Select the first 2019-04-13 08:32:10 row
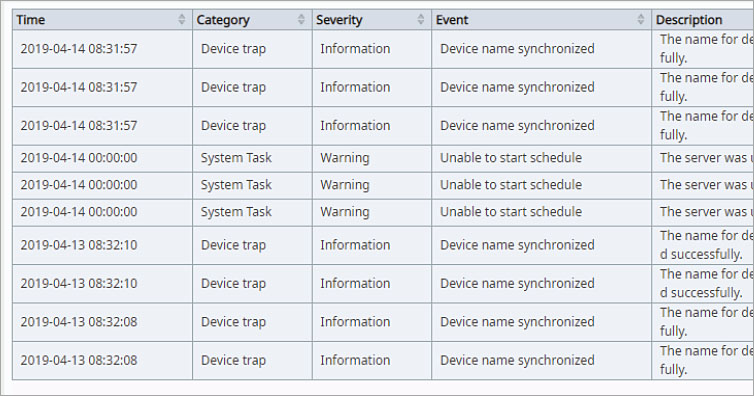 (x=383, y=245)
